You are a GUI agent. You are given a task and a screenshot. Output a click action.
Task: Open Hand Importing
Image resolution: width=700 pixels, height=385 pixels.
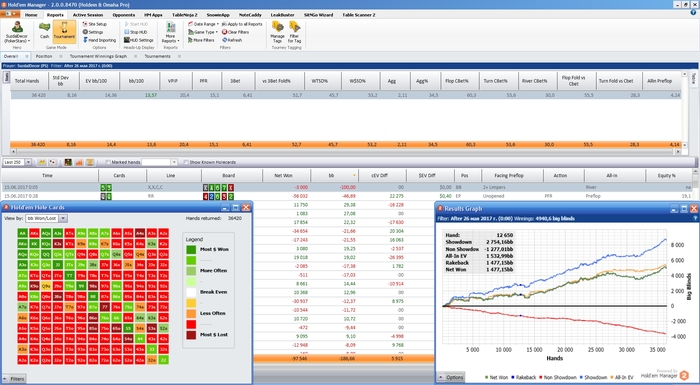99,40
